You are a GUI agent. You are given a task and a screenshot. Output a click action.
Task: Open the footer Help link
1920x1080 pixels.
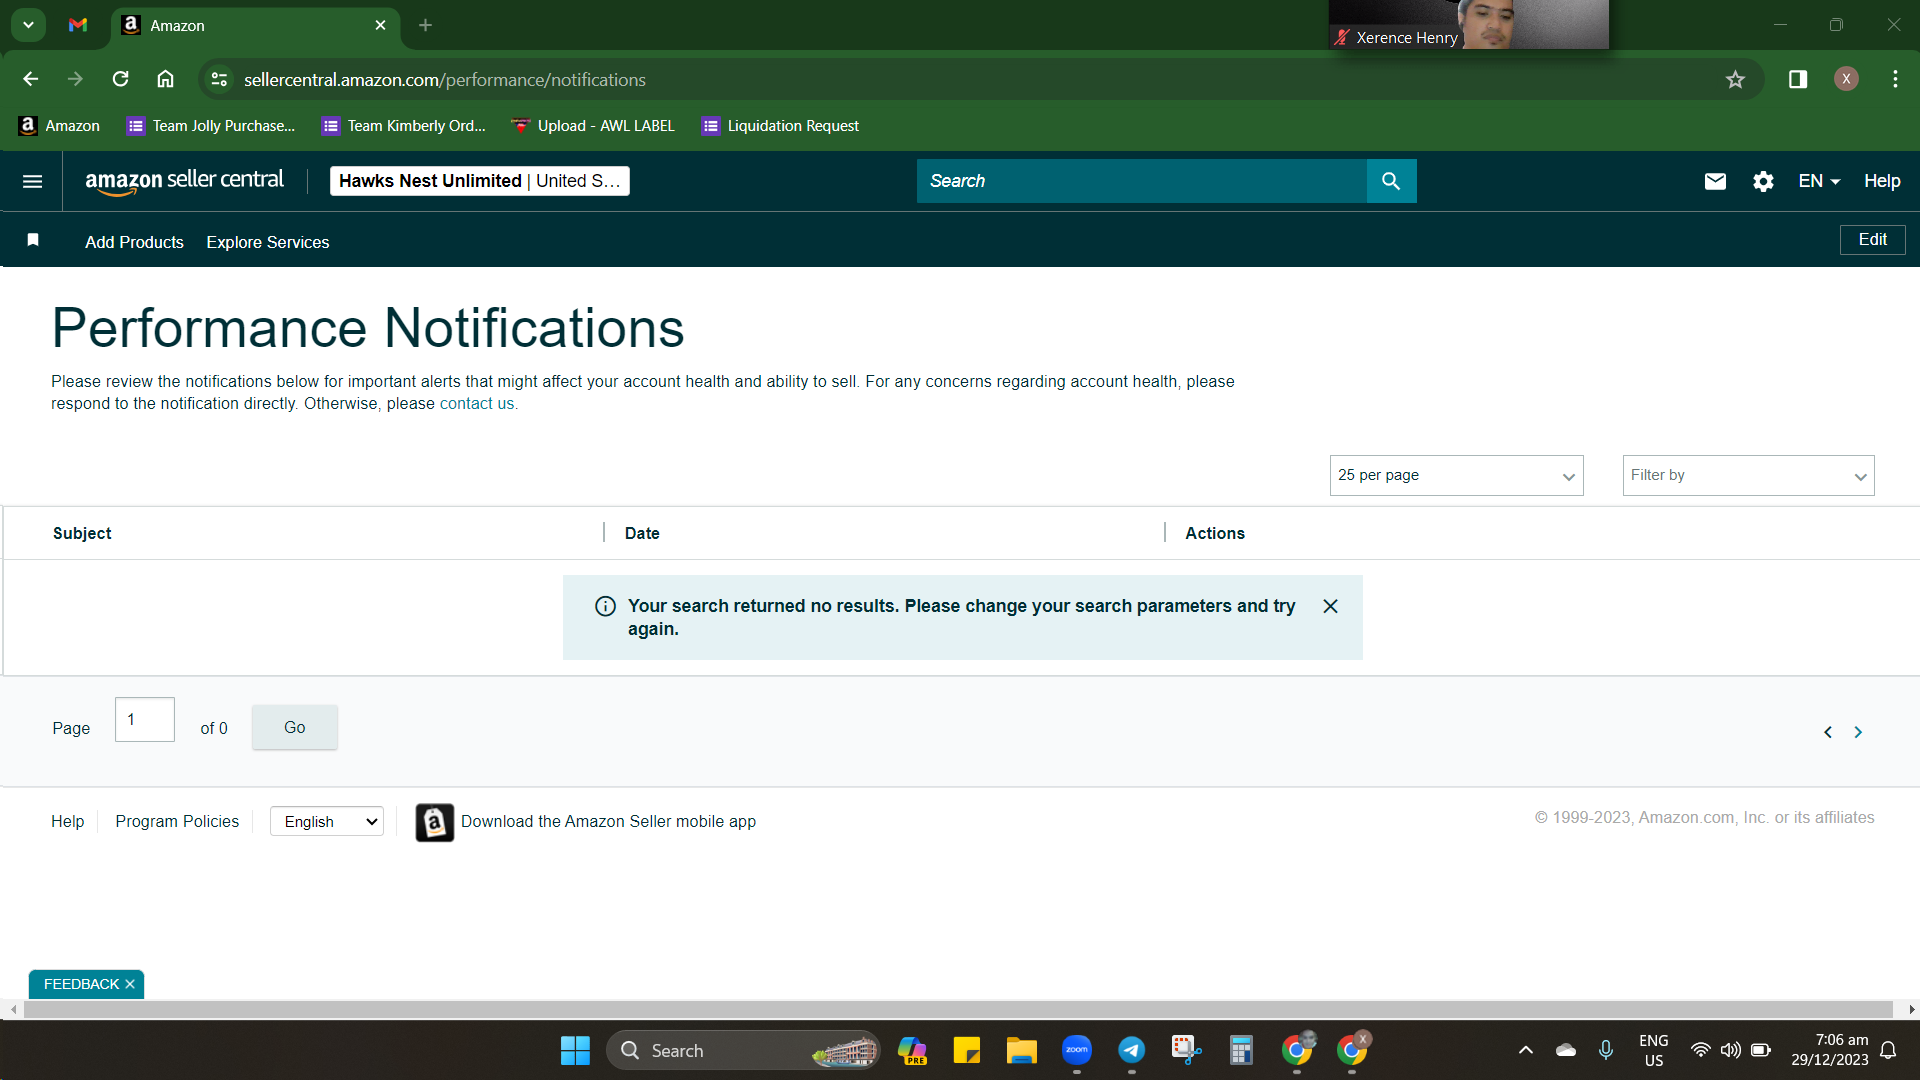[67, 822]
